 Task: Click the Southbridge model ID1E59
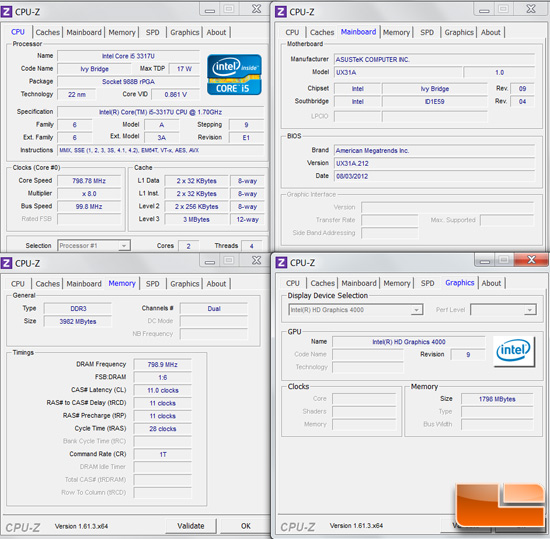point(435,102)
